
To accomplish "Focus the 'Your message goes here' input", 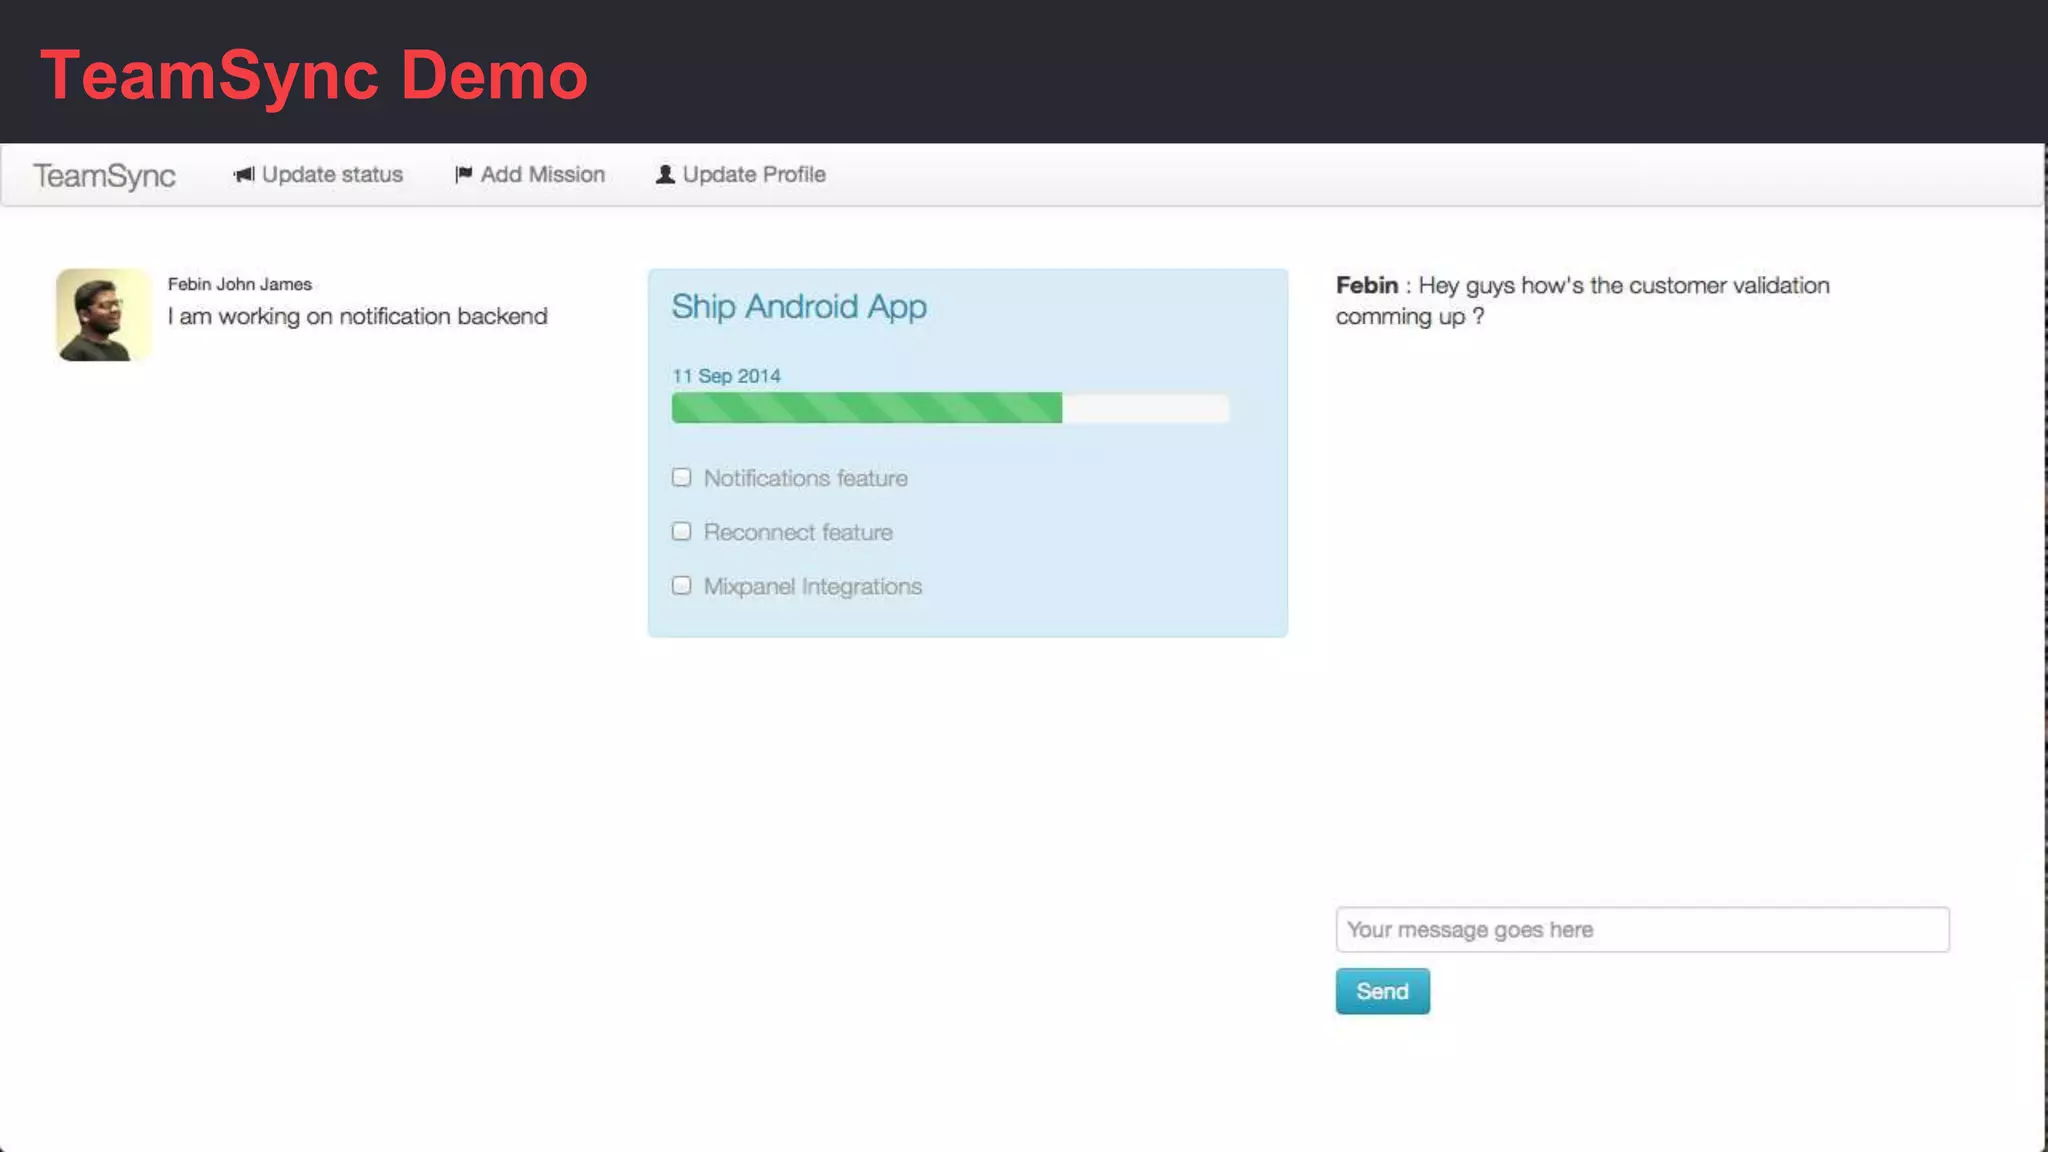I will coord(1642,930).
